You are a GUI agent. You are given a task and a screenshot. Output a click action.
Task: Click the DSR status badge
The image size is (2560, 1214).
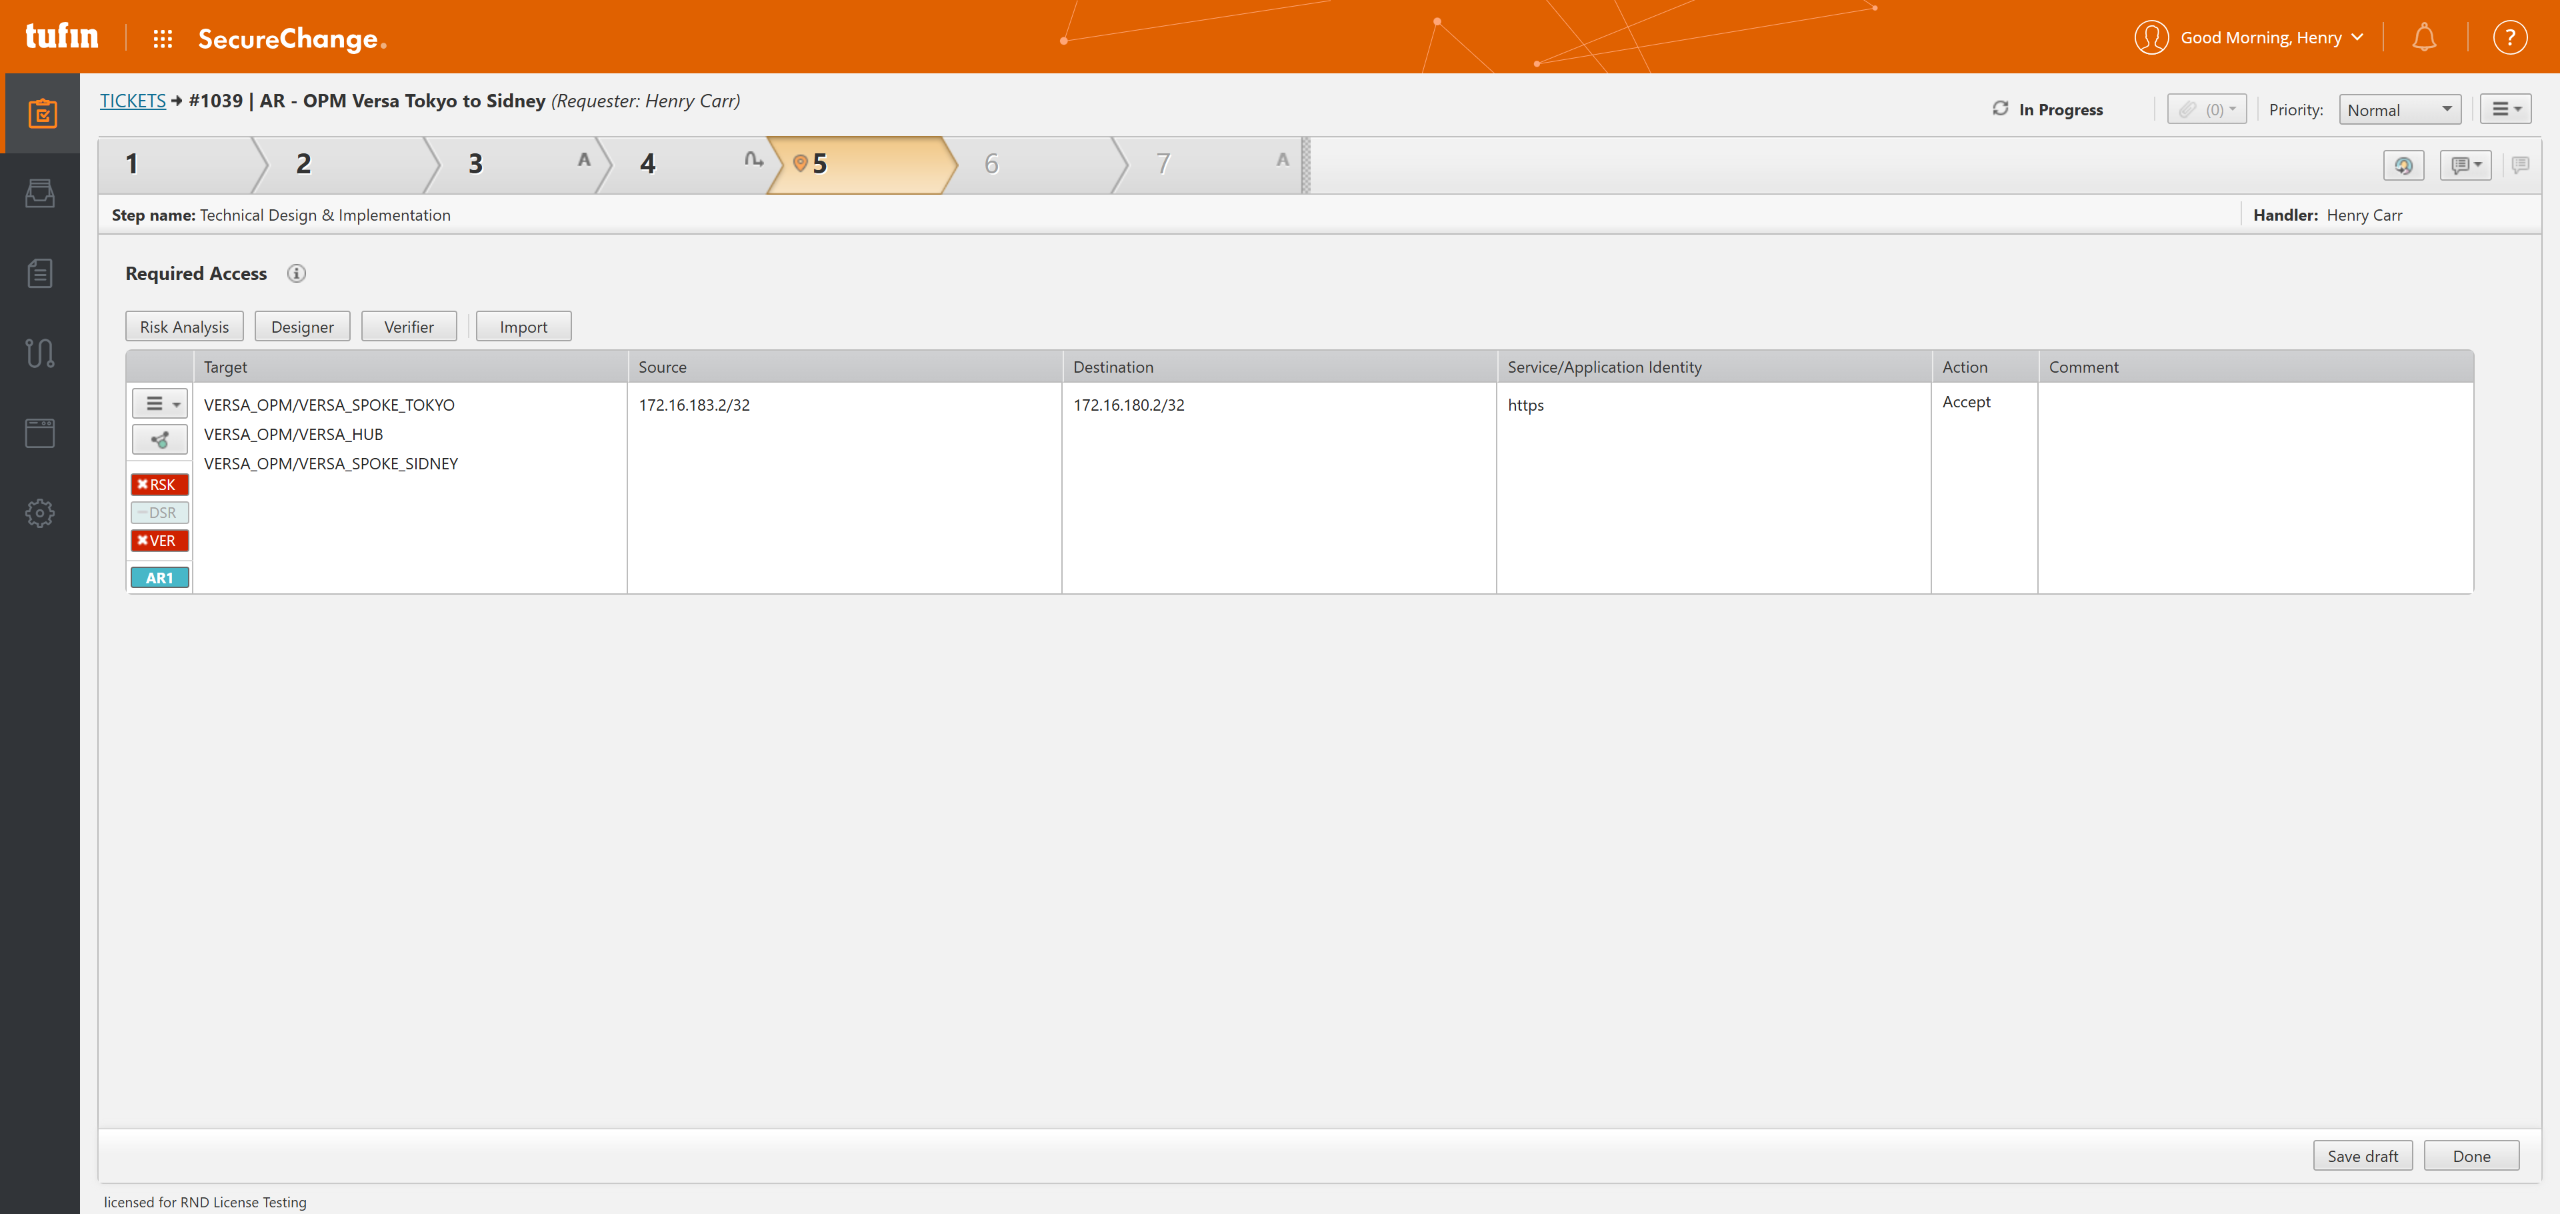tap(159, 513)
